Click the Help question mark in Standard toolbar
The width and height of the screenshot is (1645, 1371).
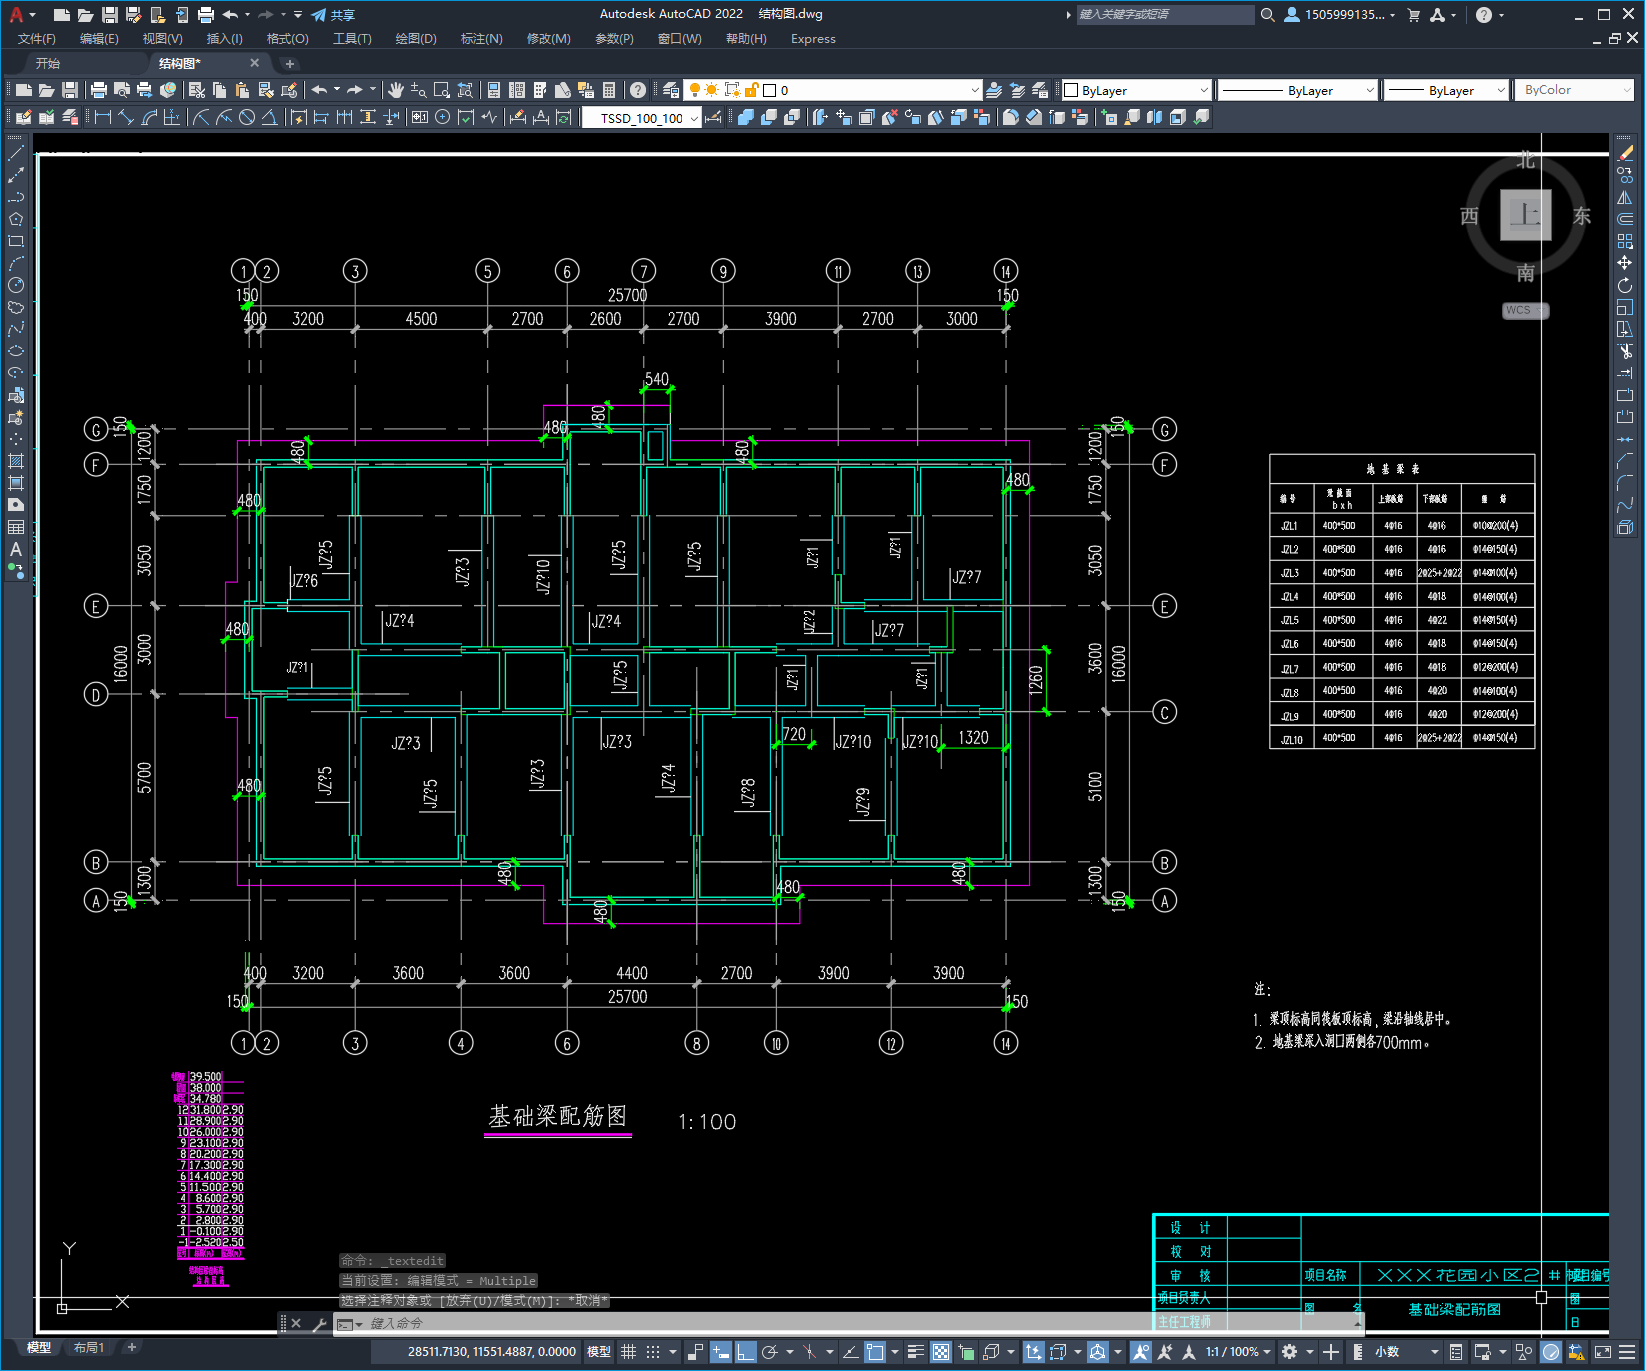point(638,90)
